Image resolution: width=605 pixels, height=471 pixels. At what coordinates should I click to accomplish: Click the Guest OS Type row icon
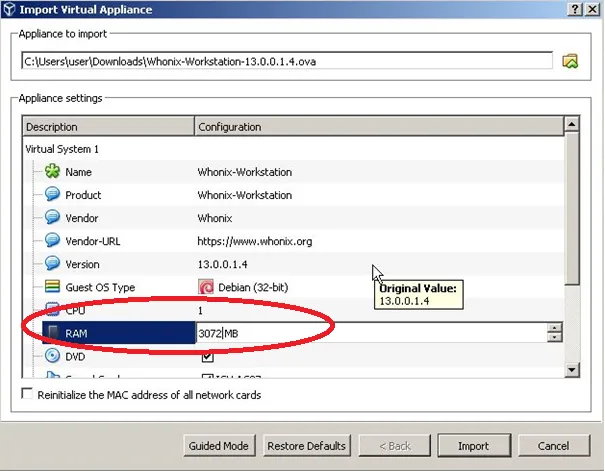[x=52, y=287]
